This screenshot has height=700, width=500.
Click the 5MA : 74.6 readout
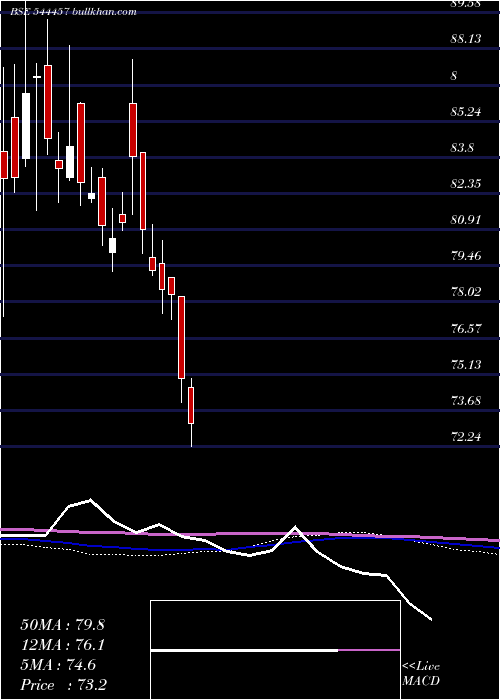click(58, 665)
